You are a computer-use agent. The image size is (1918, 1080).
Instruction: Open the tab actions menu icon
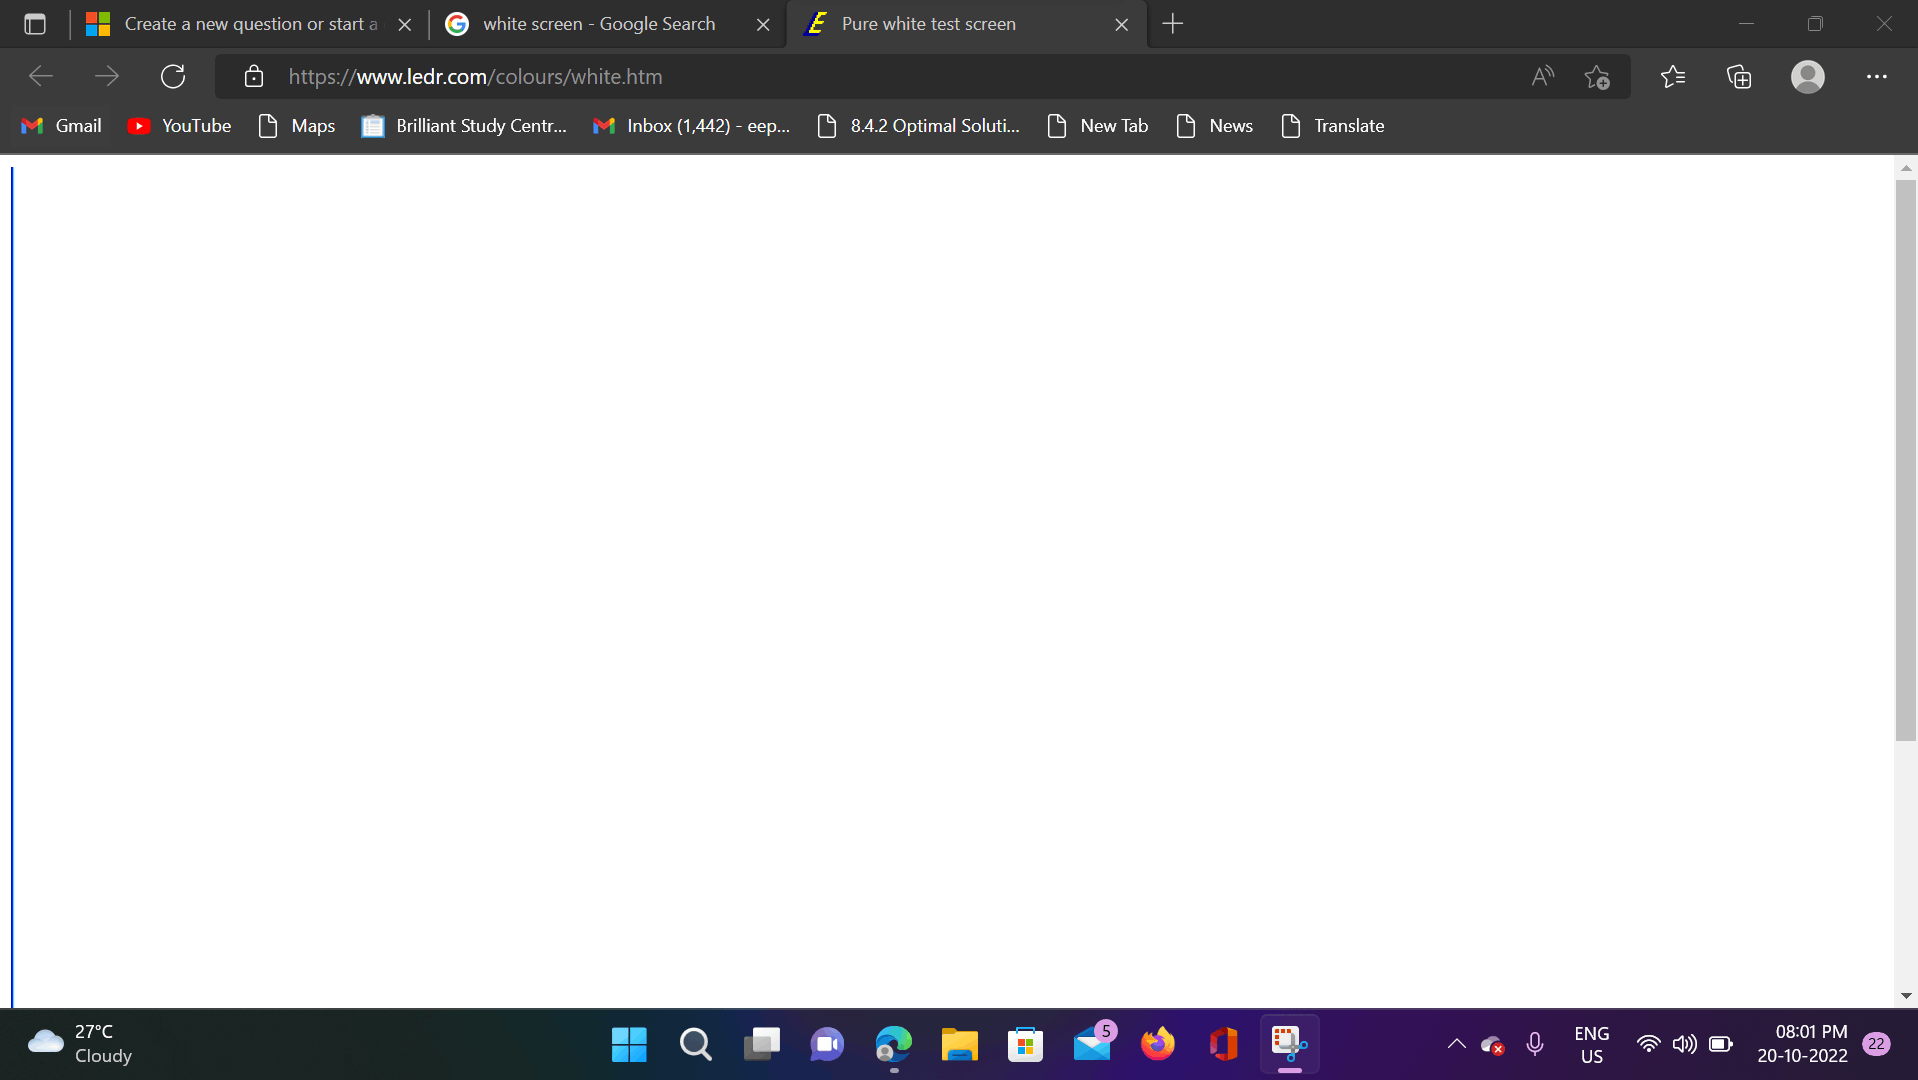click(x=35, y=24)
